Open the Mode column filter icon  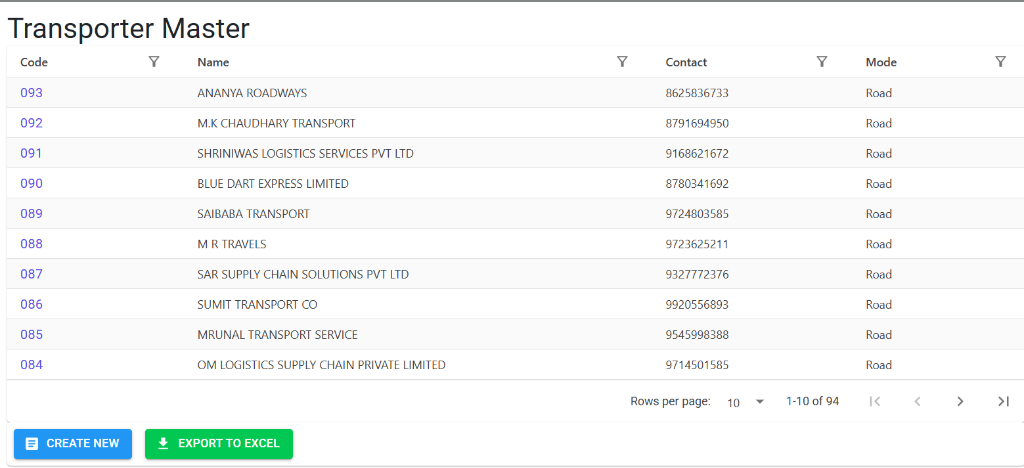1000,62
